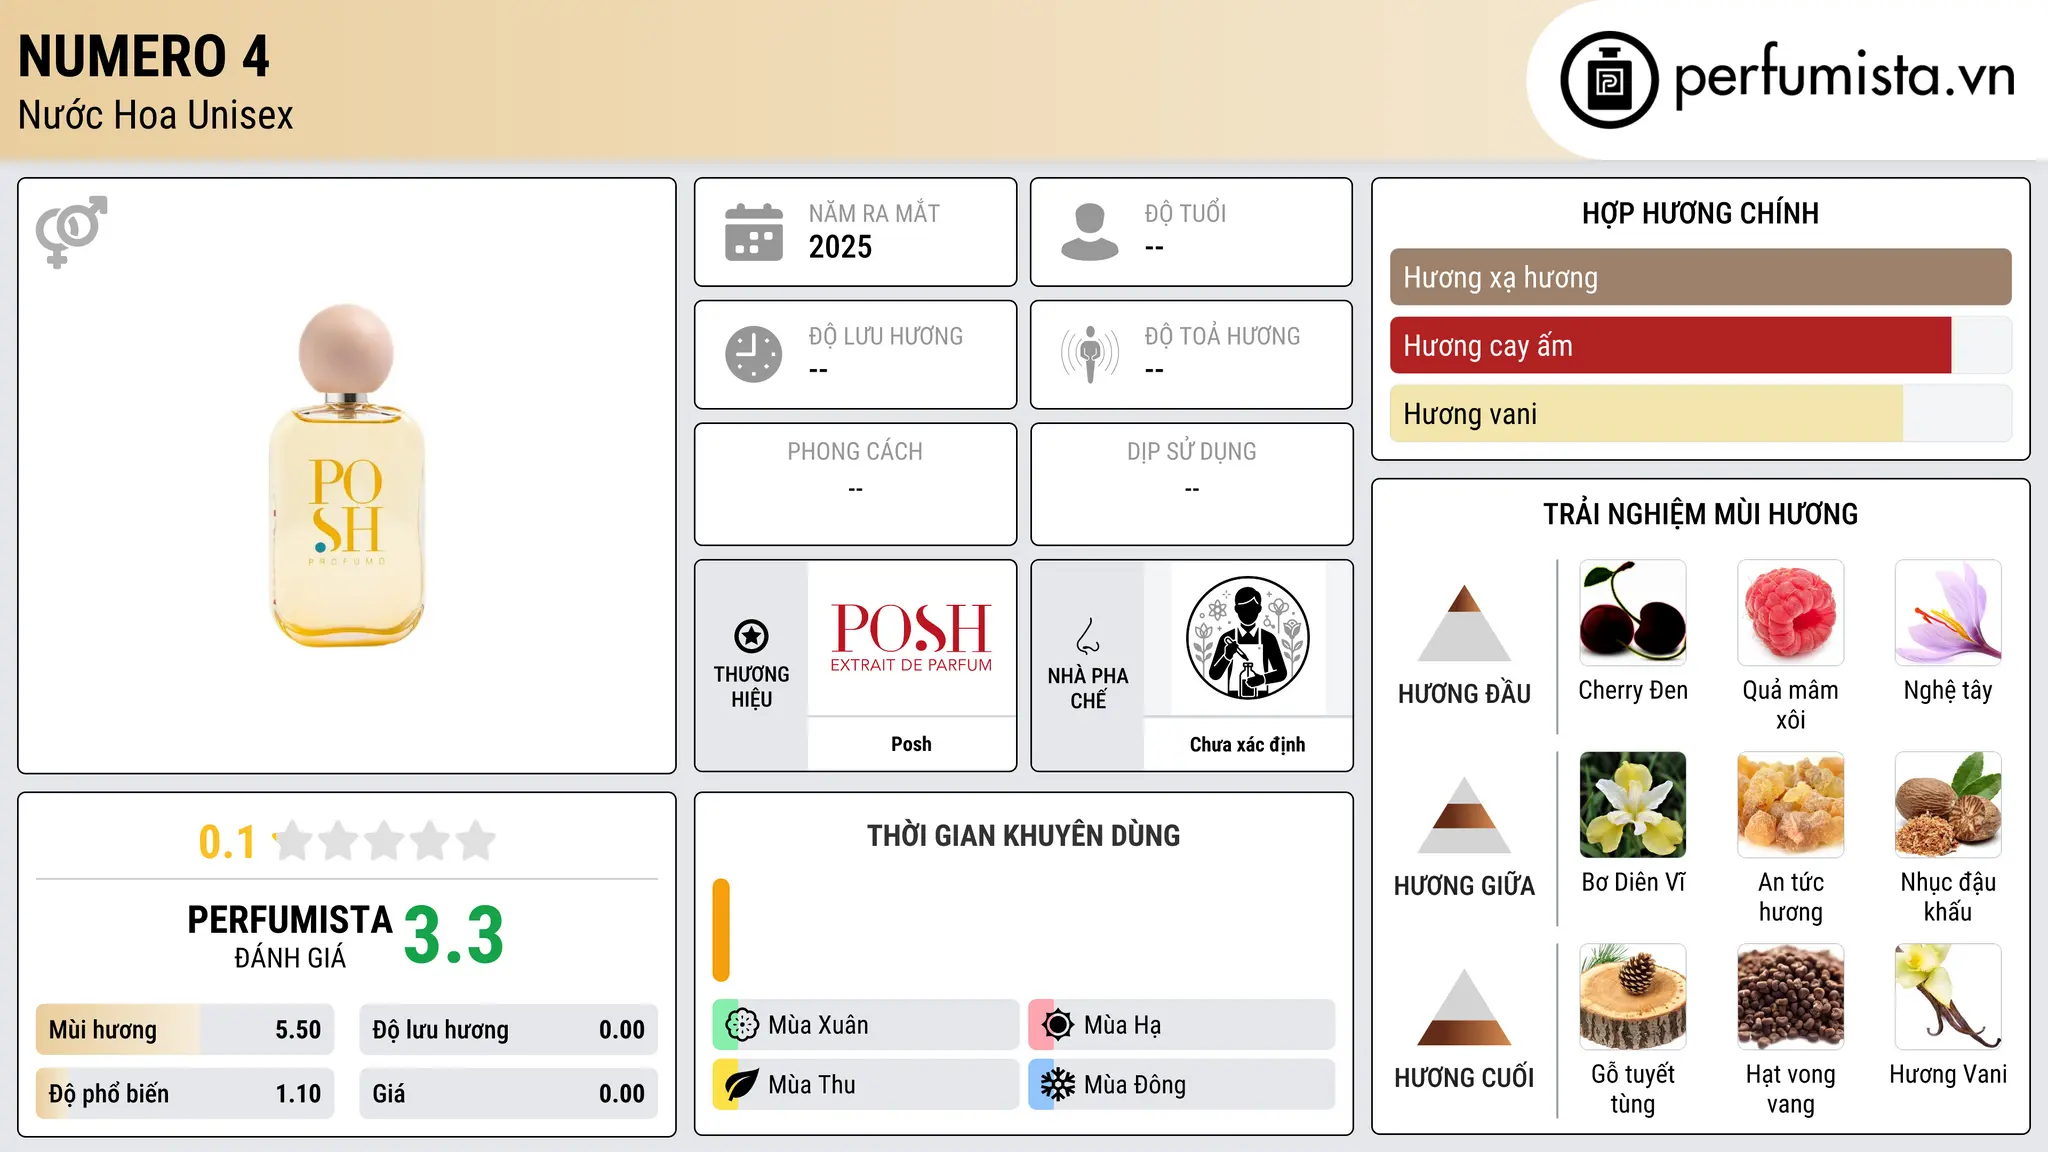2048x1152 pixels.
Task: Click the Mùi hương score bar
Action: (185, 1030)
